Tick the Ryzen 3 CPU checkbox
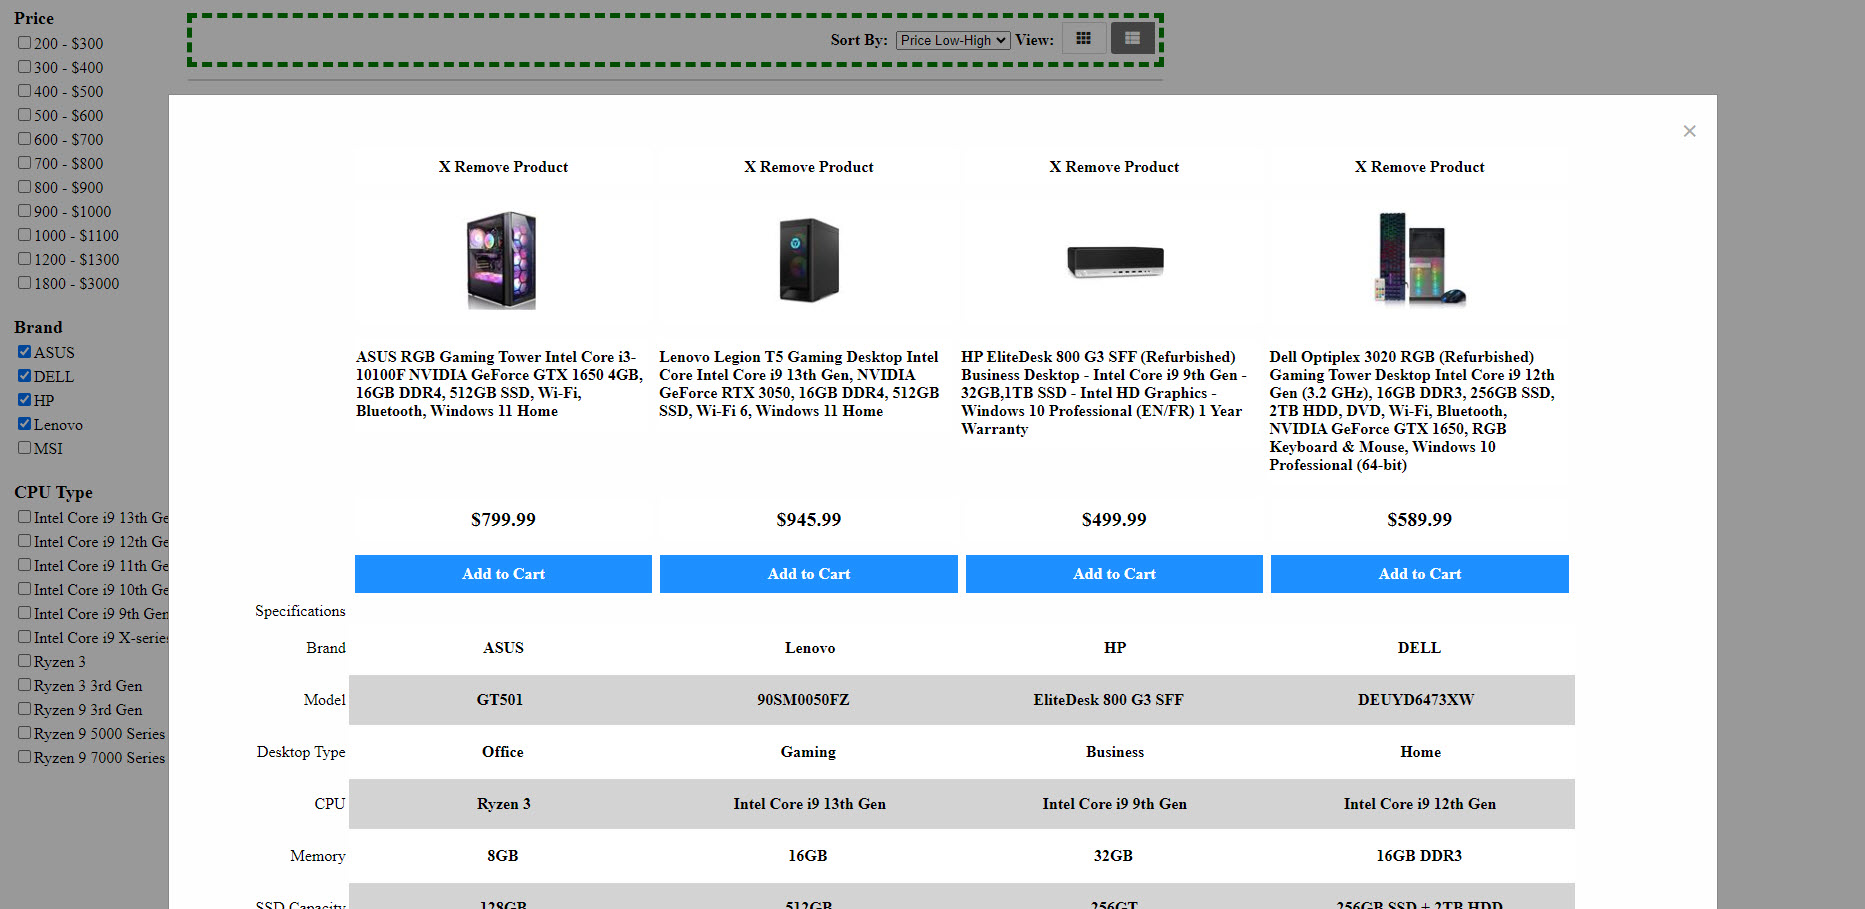The height and width of the screenshot is (909, 1865). 24,661
